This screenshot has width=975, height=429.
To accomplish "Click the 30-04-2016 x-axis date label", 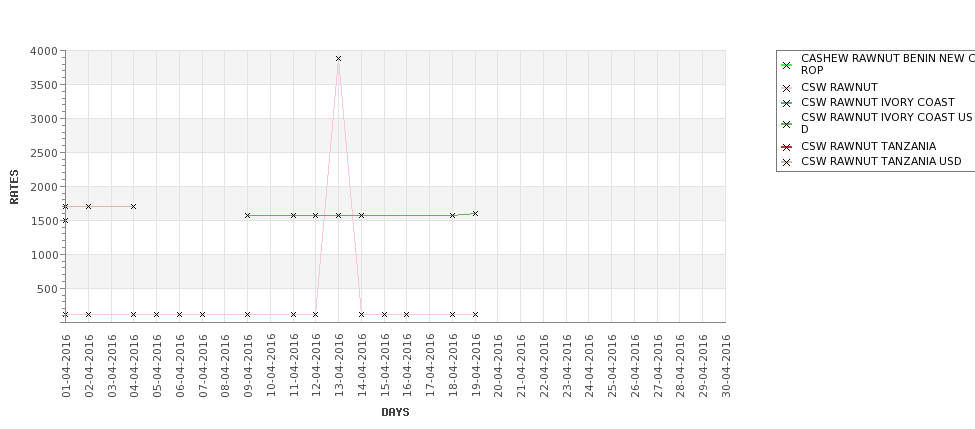I will click(726, 366).
